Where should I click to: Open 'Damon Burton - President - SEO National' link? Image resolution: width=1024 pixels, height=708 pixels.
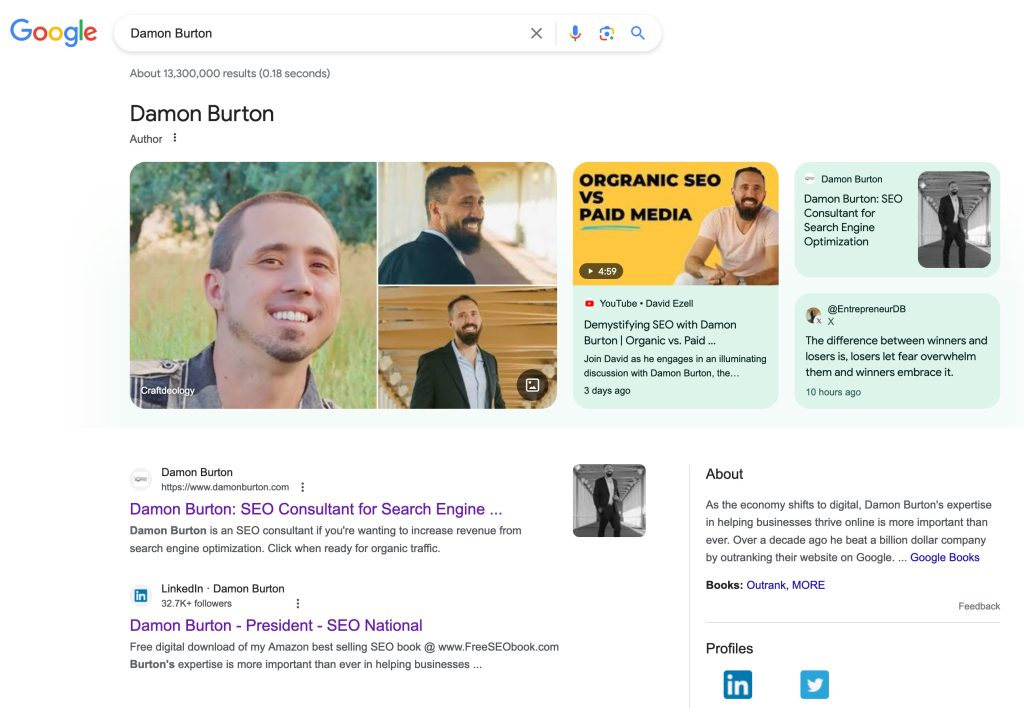pos(276,625)
